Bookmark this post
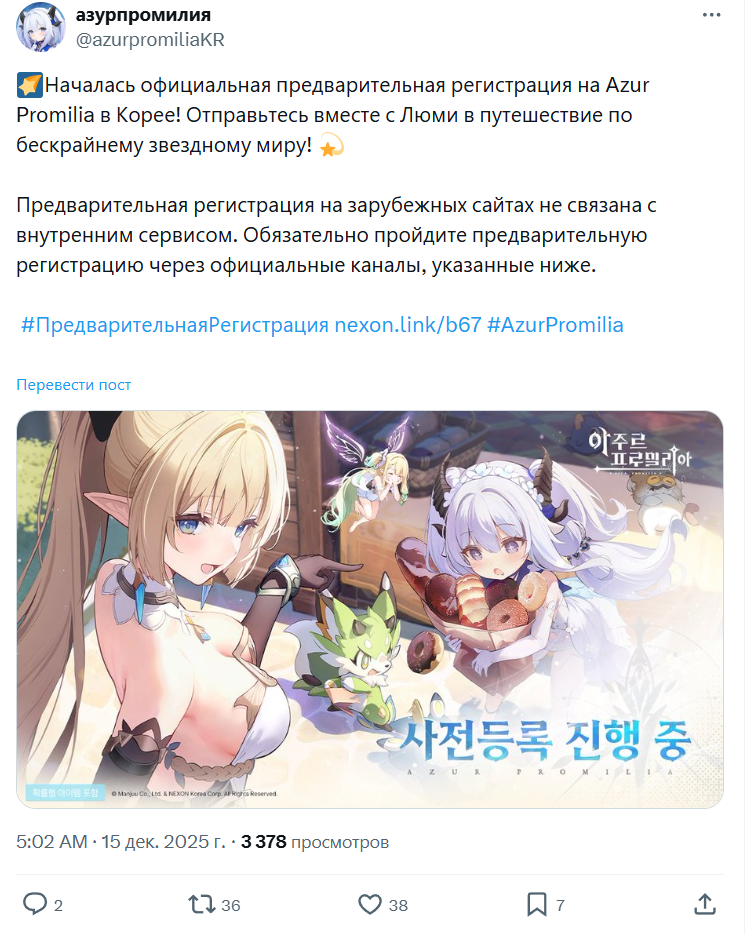Viewport: 749px width, 934px height. coord(537,904)
